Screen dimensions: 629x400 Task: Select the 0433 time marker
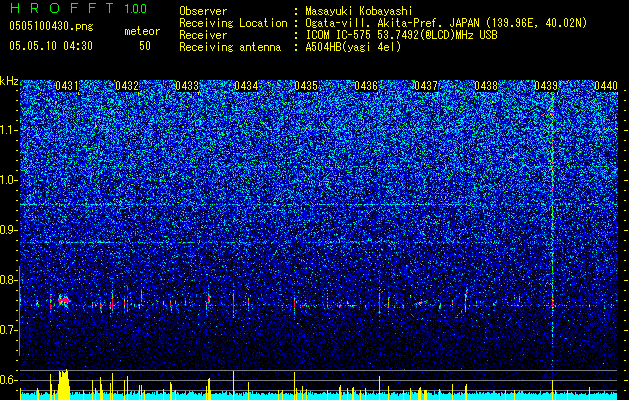pyautogui.click(x=187, y=86)
